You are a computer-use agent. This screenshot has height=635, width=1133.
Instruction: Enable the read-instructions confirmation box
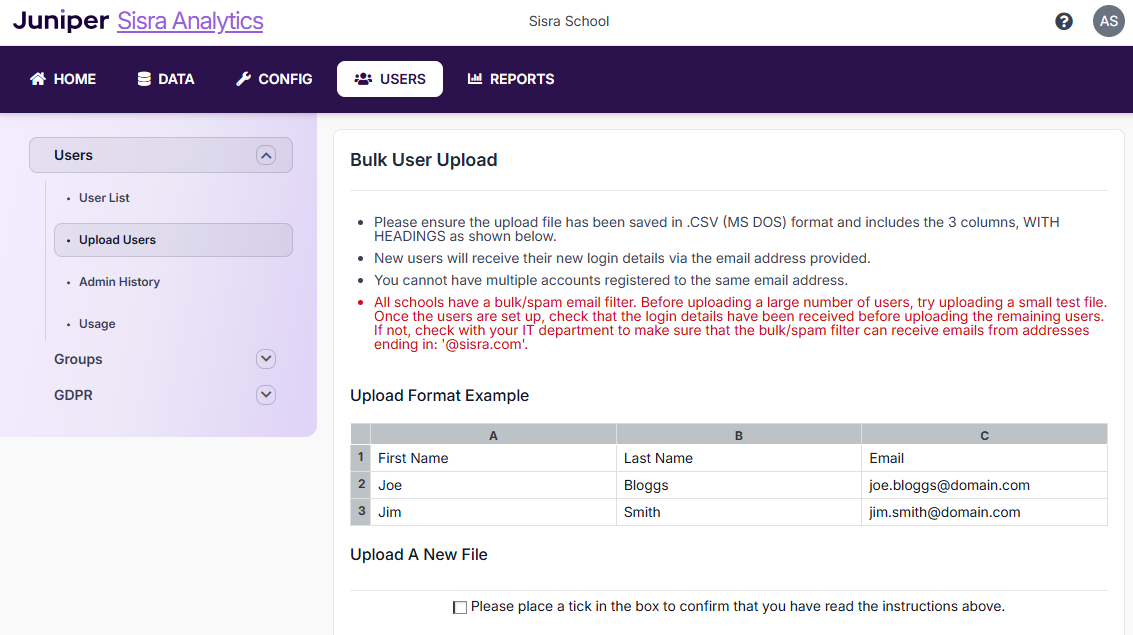pyautogui.click(x=460, y=607)
